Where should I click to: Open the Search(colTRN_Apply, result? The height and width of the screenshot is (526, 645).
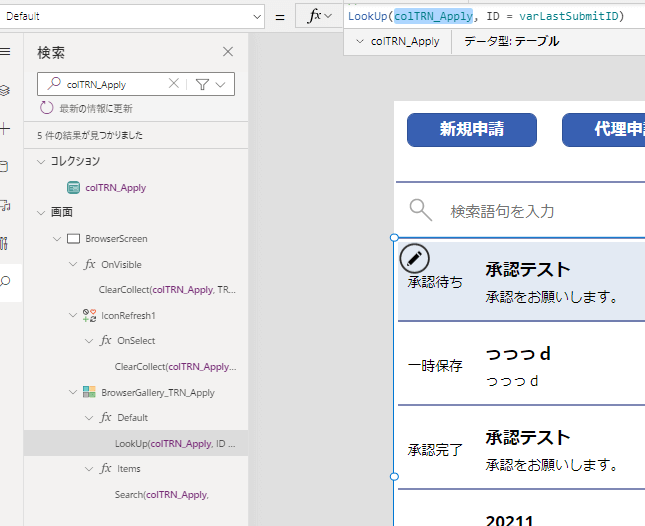coord(161,494)
